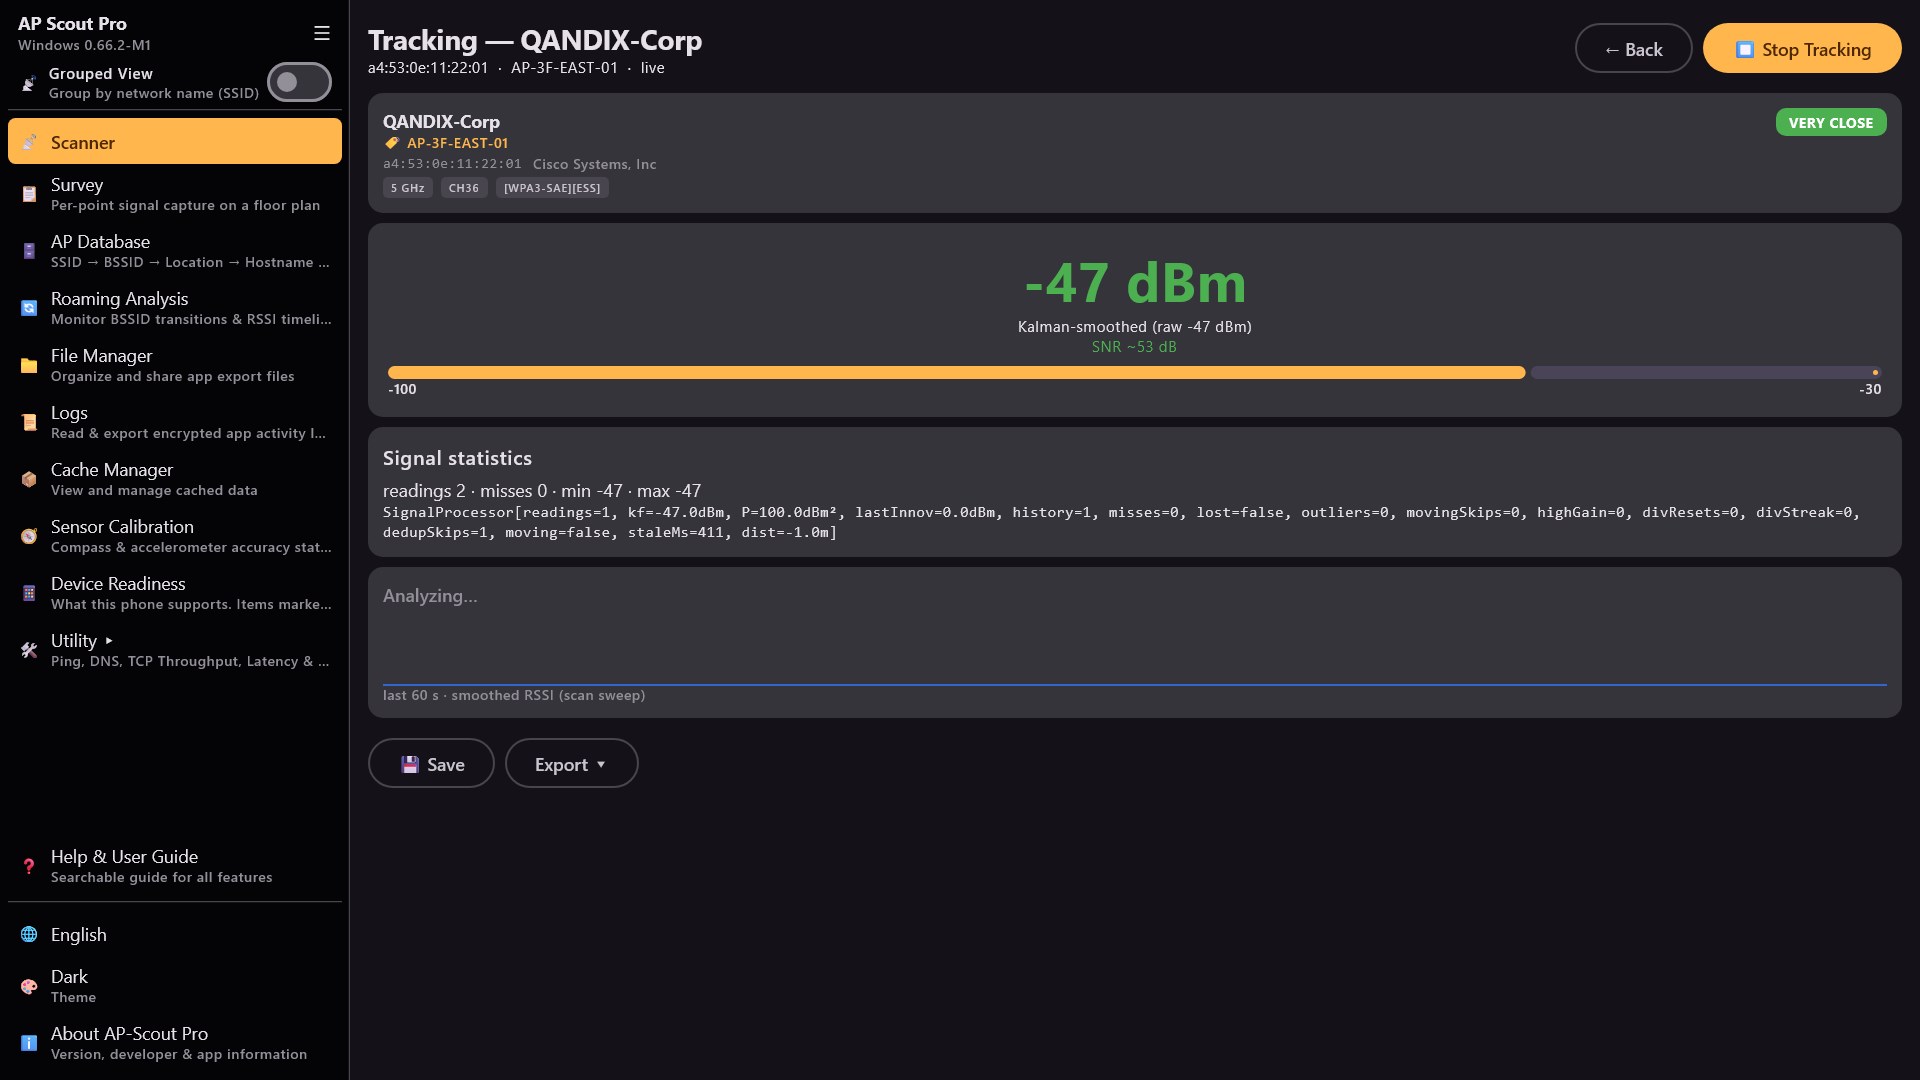Click the Cache Manager box icon

(x=29, y=479)
